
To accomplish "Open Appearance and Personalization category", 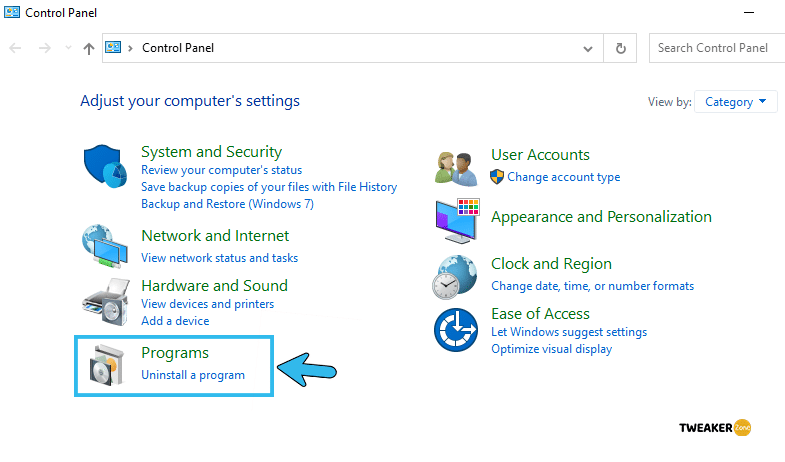I will [x=601, y=217].
